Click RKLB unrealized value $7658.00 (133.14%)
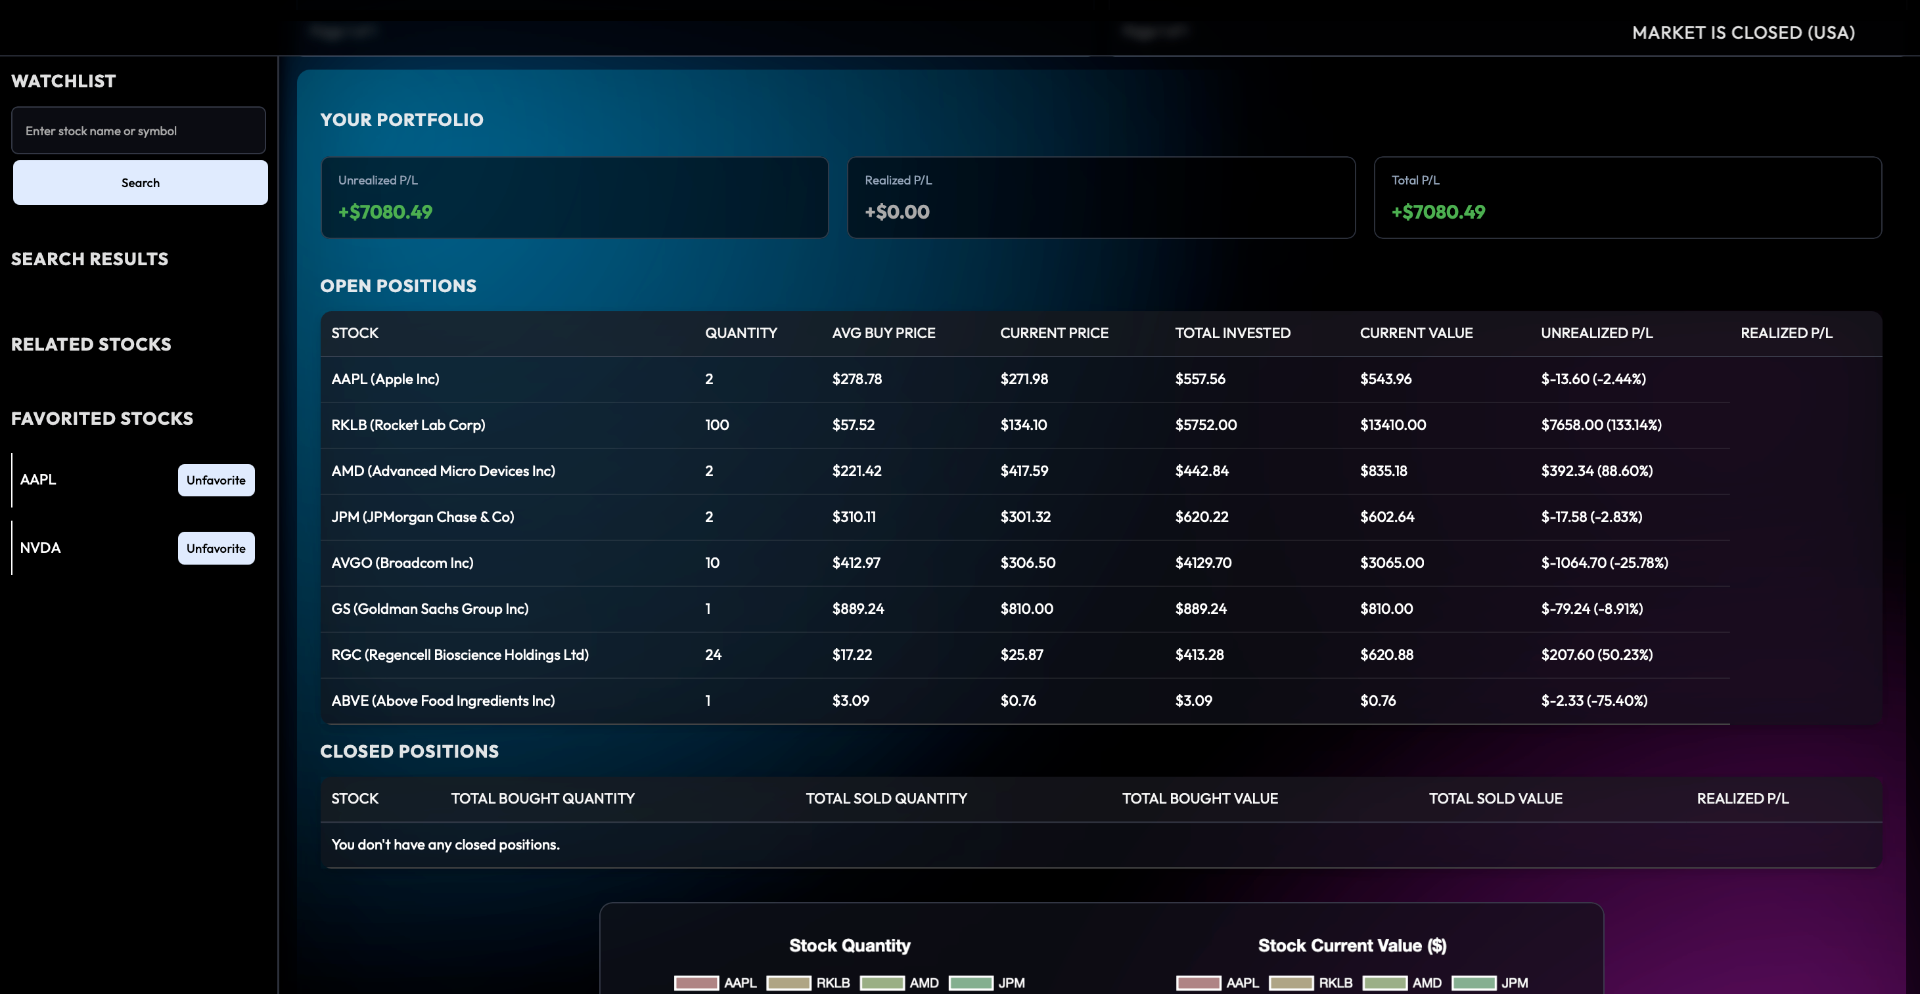The image size is (1920, 994). [1601, 425]
